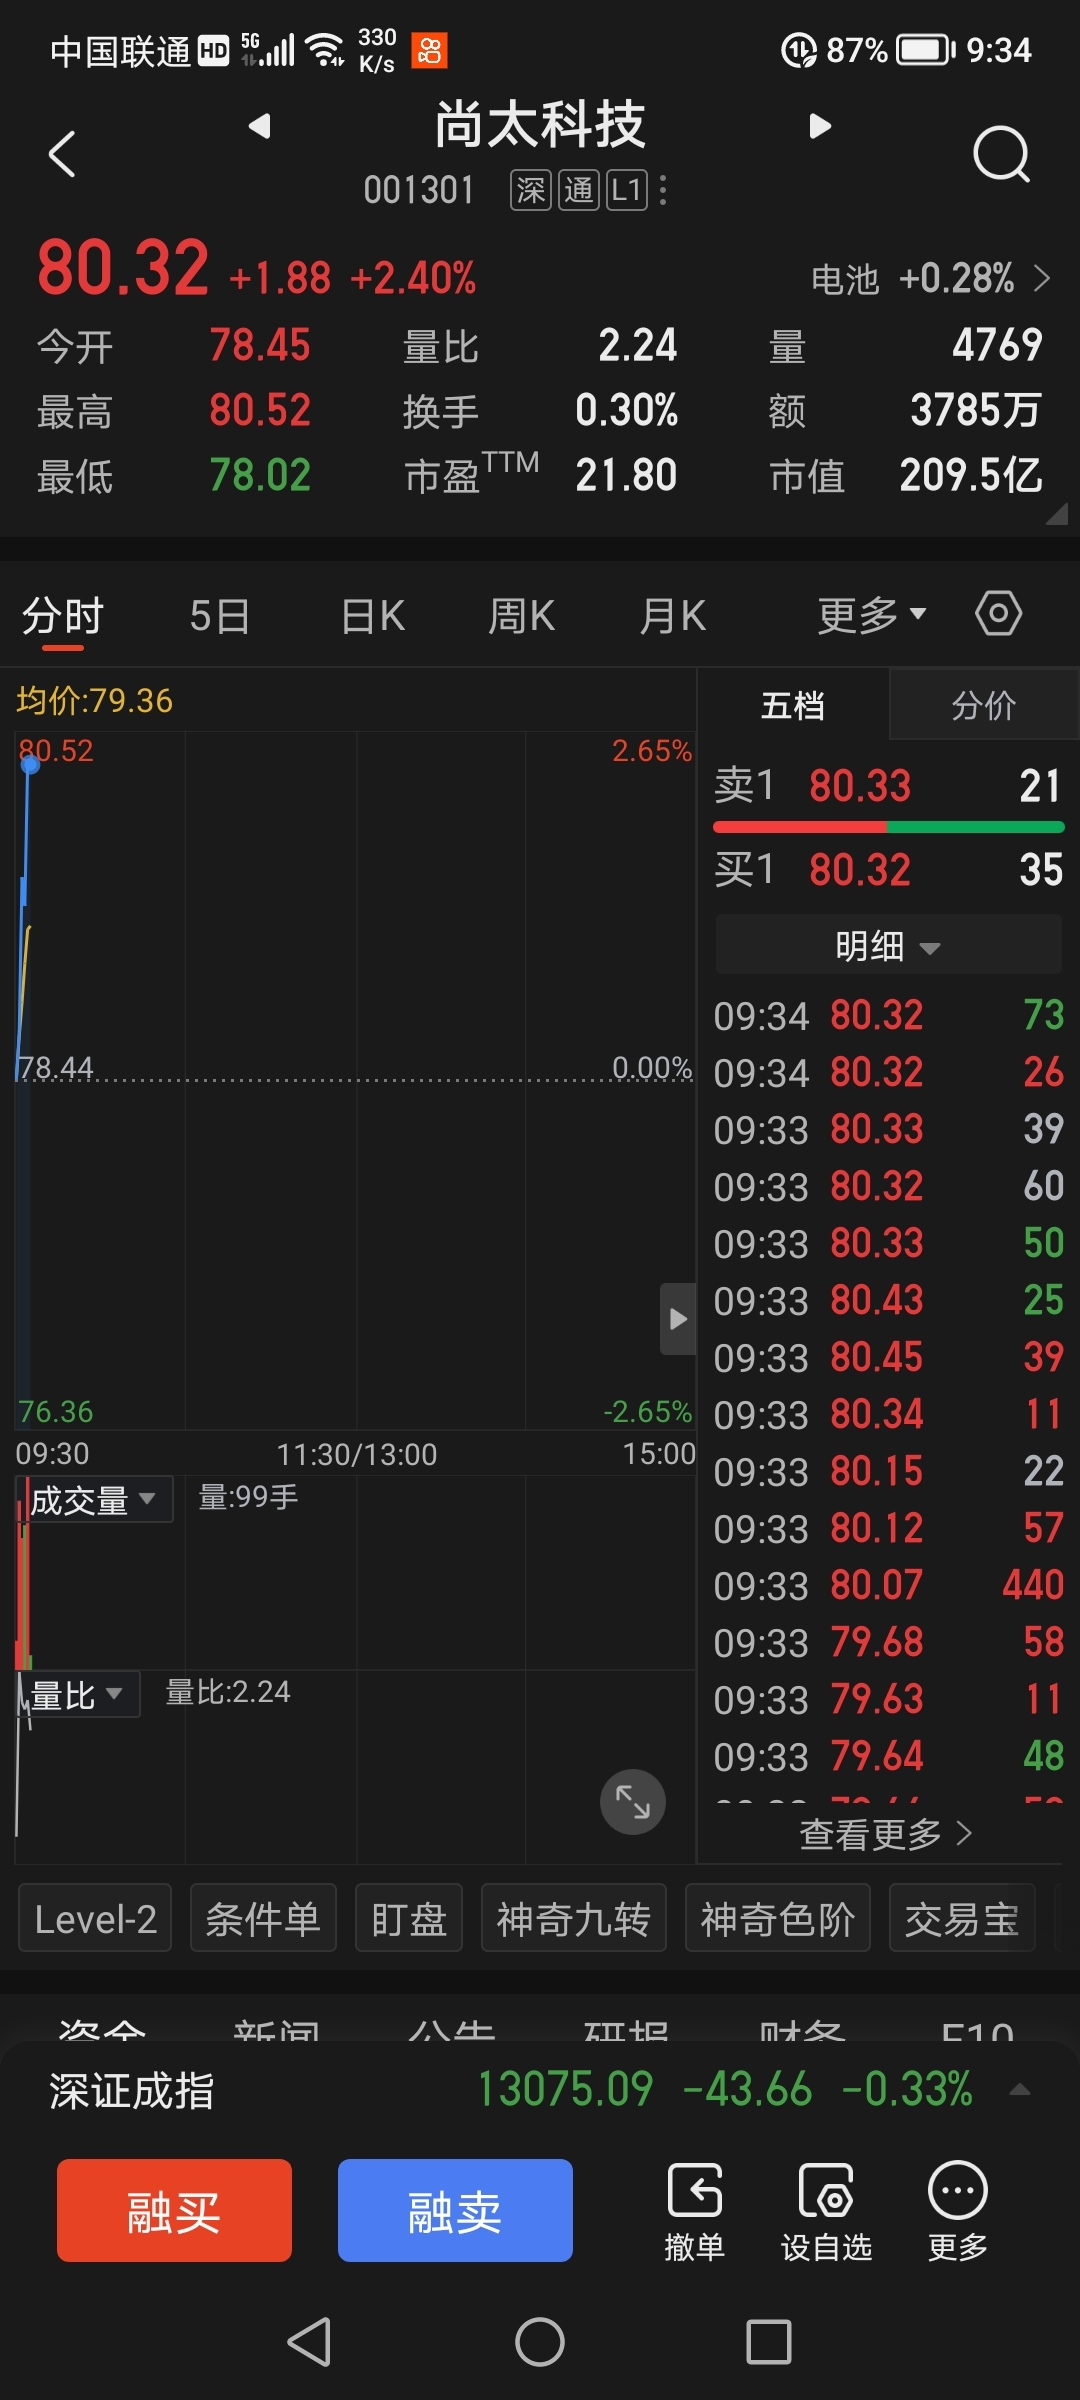
Task: Tap trade row 80.07 with 440 volume
Action: coord(888,1585)
